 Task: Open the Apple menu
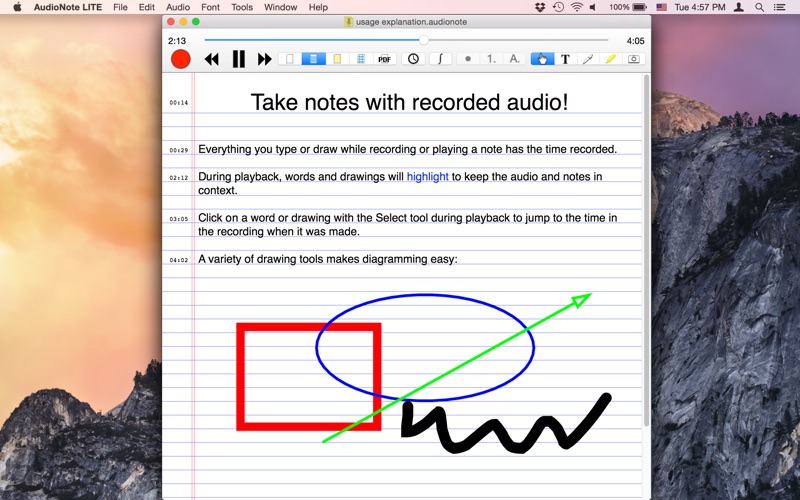pos(17,7)
